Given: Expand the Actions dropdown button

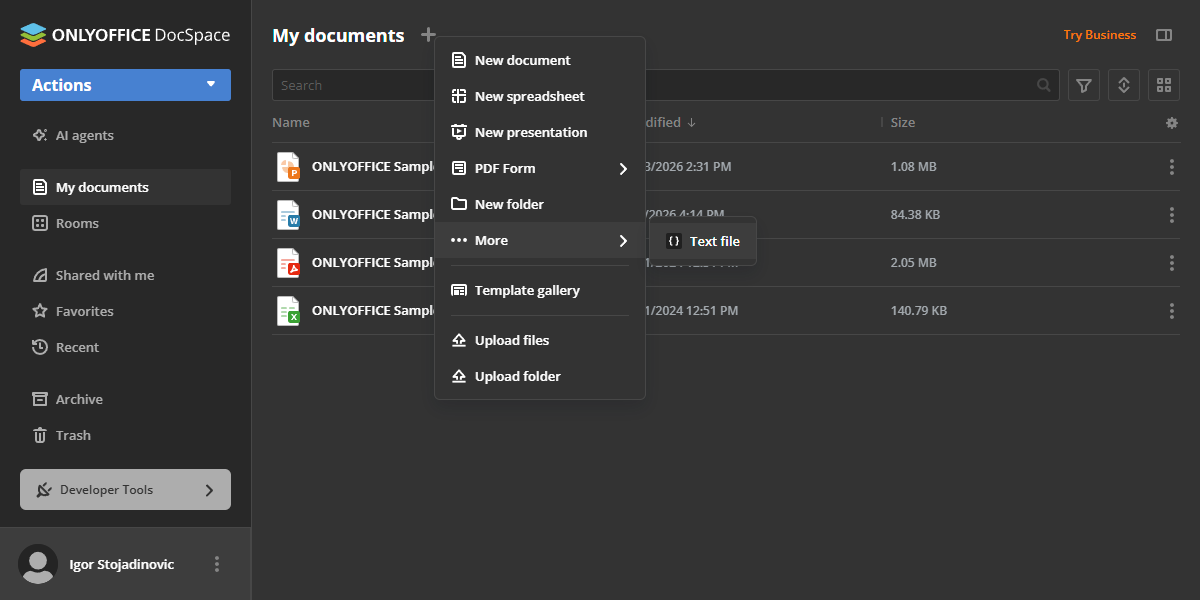Looking at the screenshot, I should pyautogui.click(x=125, y=85).
